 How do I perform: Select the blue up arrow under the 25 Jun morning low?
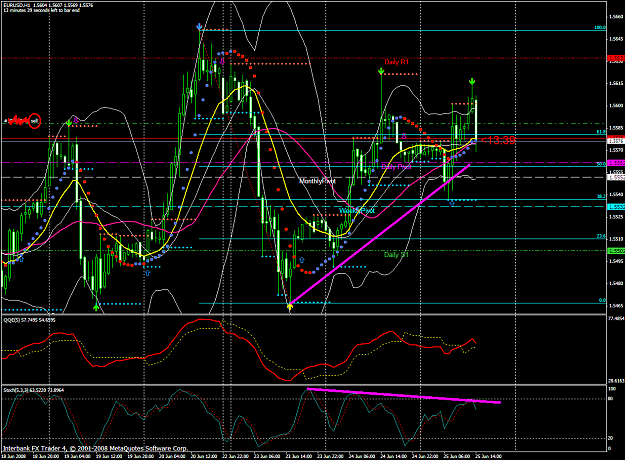(452, 204)
